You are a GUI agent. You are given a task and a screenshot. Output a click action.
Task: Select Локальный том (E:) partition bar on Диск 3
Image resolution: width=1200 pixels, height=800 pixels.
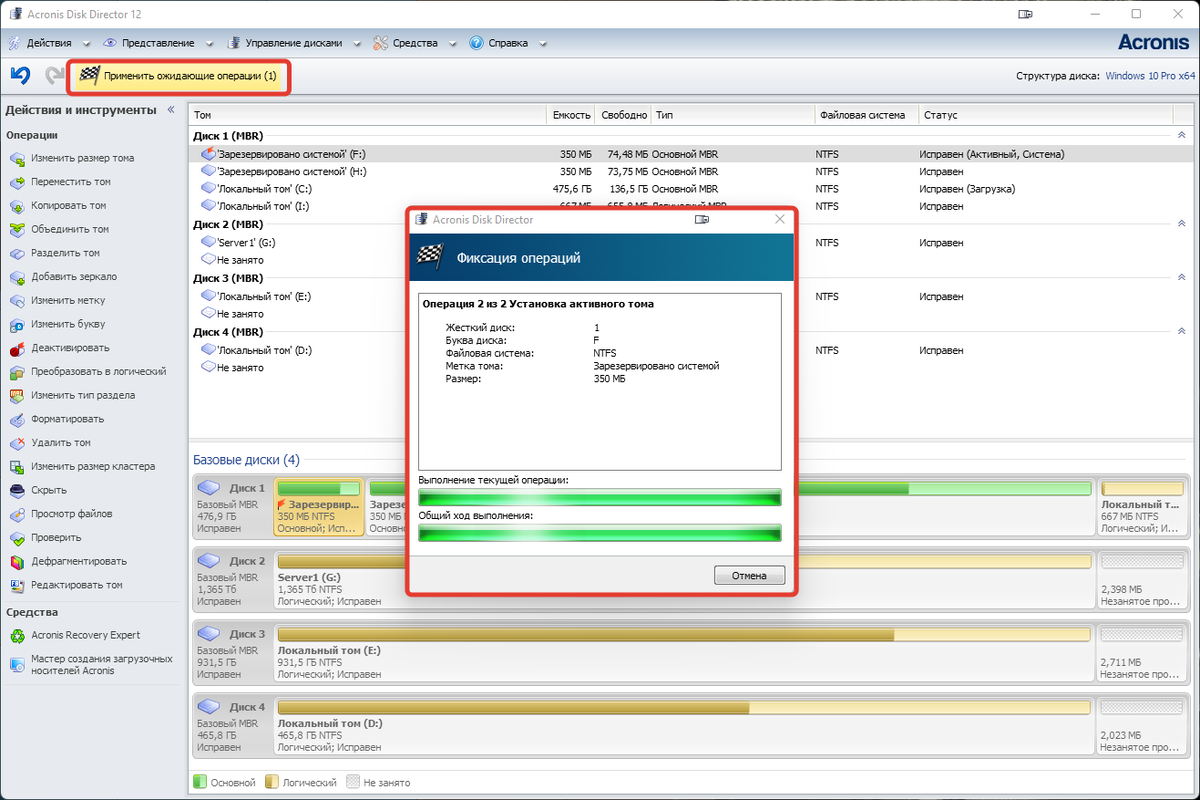684,653
